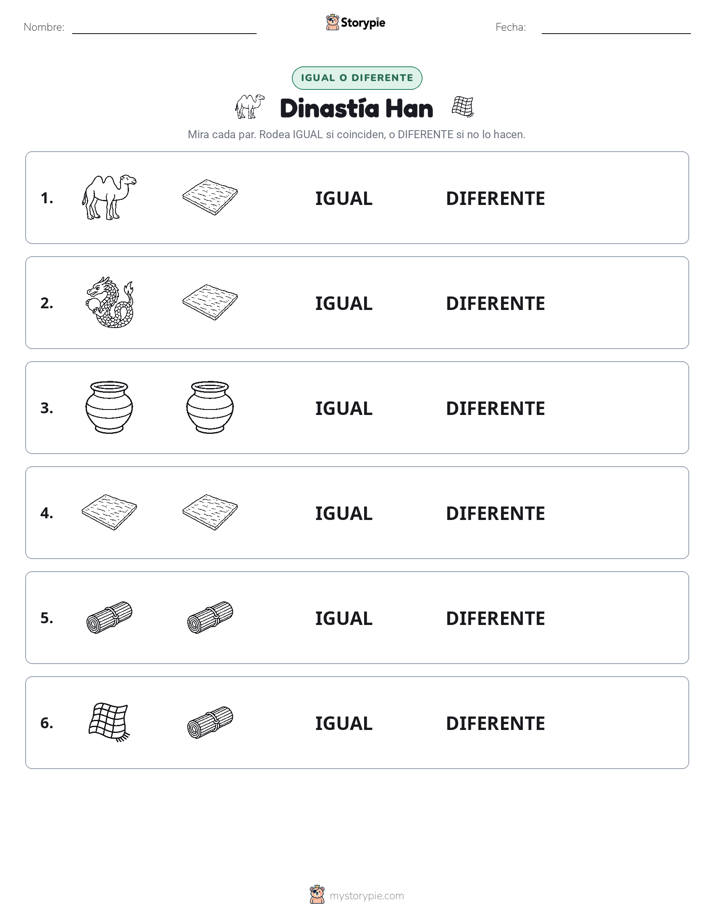
Task: Open the mystorypie.com footer link
Action: [x=366, y=896]
